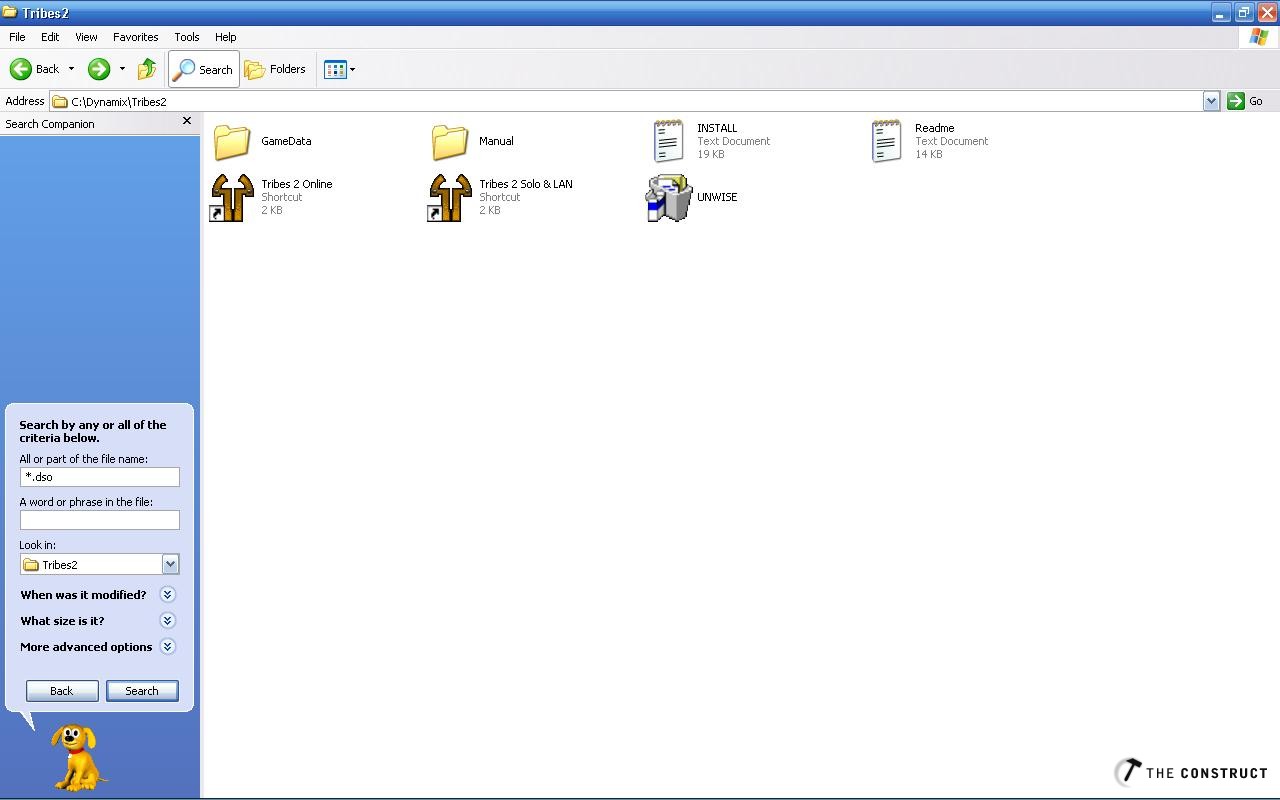1280x800 pixels.
Task: Restore down the Tribes2 window
Action: (x=1243, y=13)
